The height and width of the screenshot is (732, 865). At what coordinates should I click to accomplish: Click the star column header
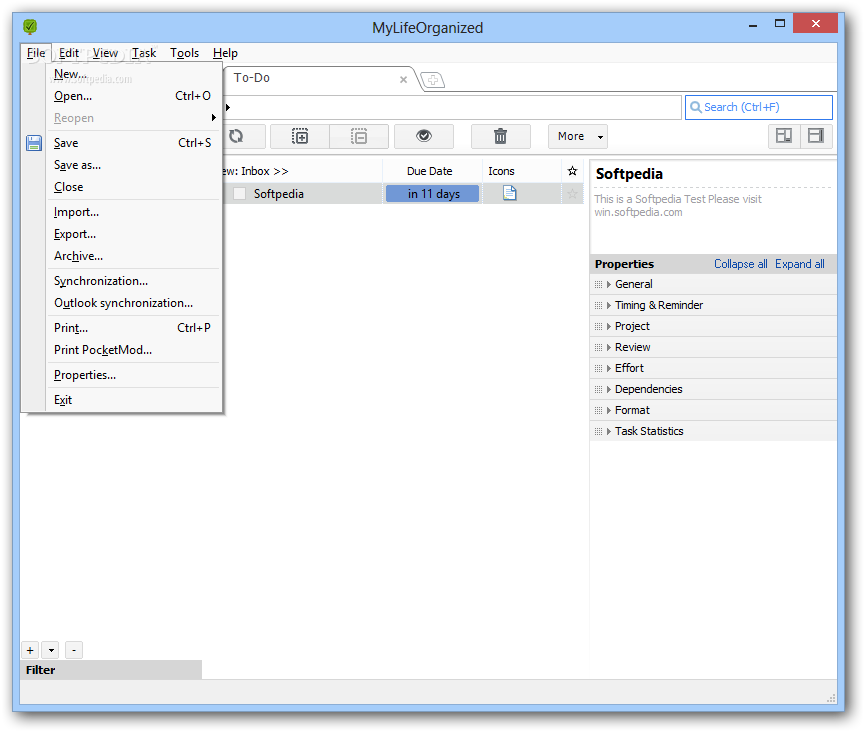pos(572,171)
